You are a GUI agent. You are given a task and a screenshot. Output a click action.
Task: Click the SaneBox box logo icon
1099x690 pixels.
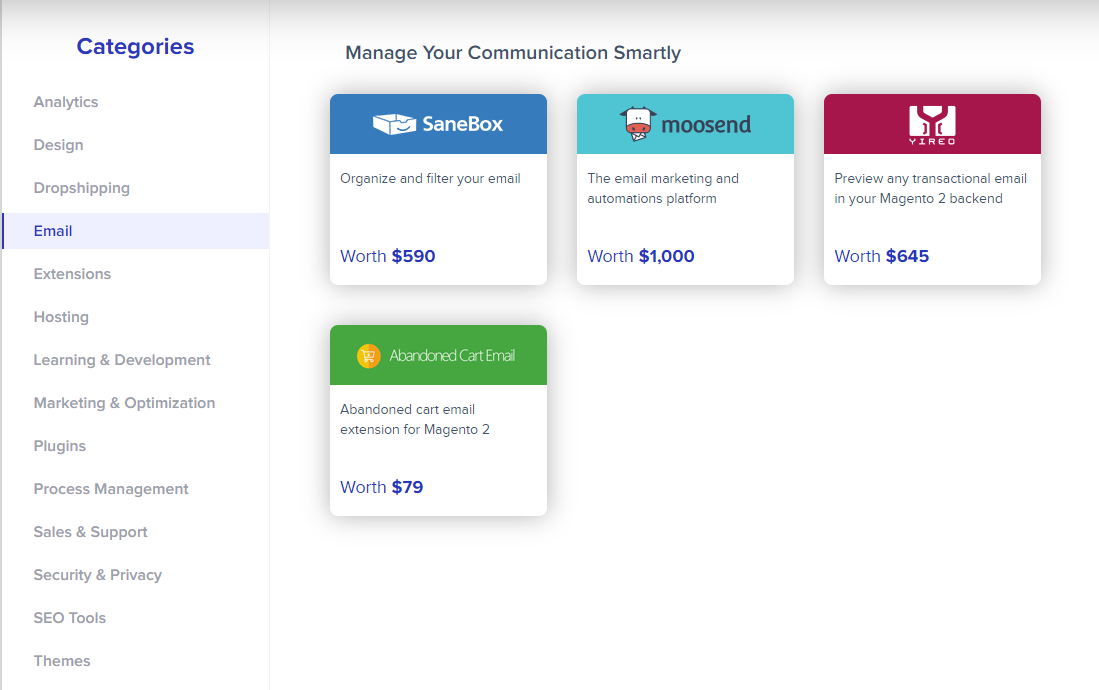coord(394,124)
